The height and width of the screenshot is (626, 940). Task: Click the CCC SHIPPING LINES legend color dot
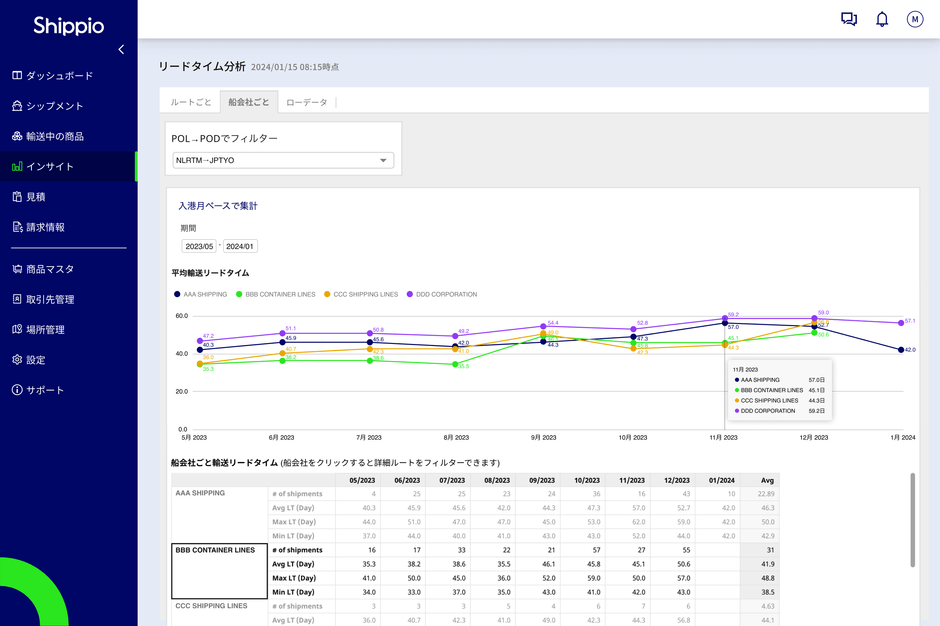tap(328, 294)
